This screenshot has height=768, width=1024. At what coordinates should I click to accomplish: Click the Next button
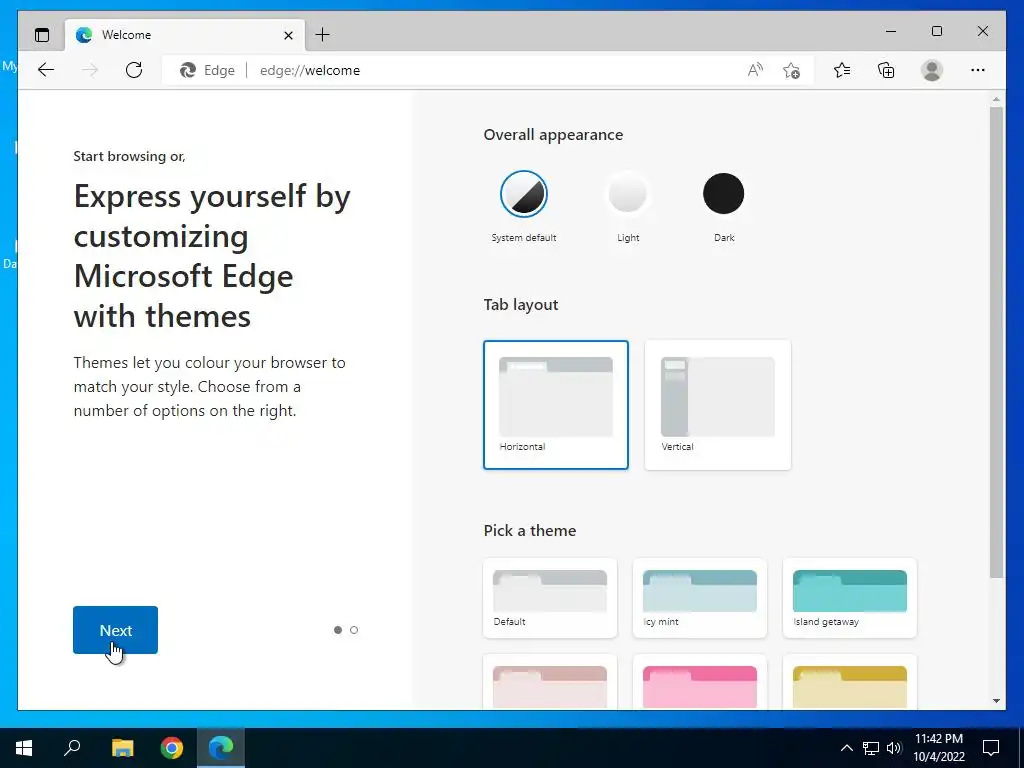pos(116,630)
